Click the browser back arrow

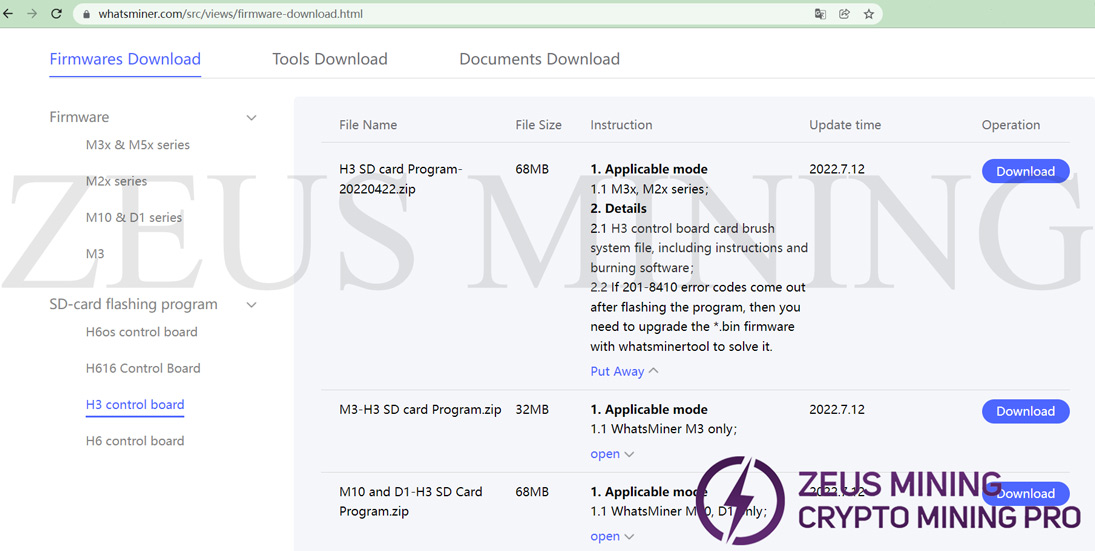click(9, 14)
